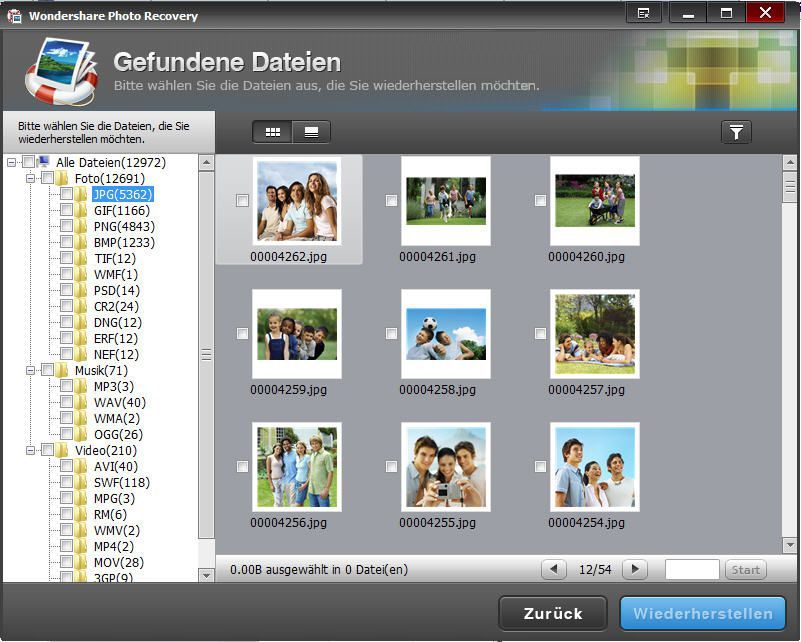Screen dimensions: 801x642
Task: Go to next page of results
Action: pos(634,568)
